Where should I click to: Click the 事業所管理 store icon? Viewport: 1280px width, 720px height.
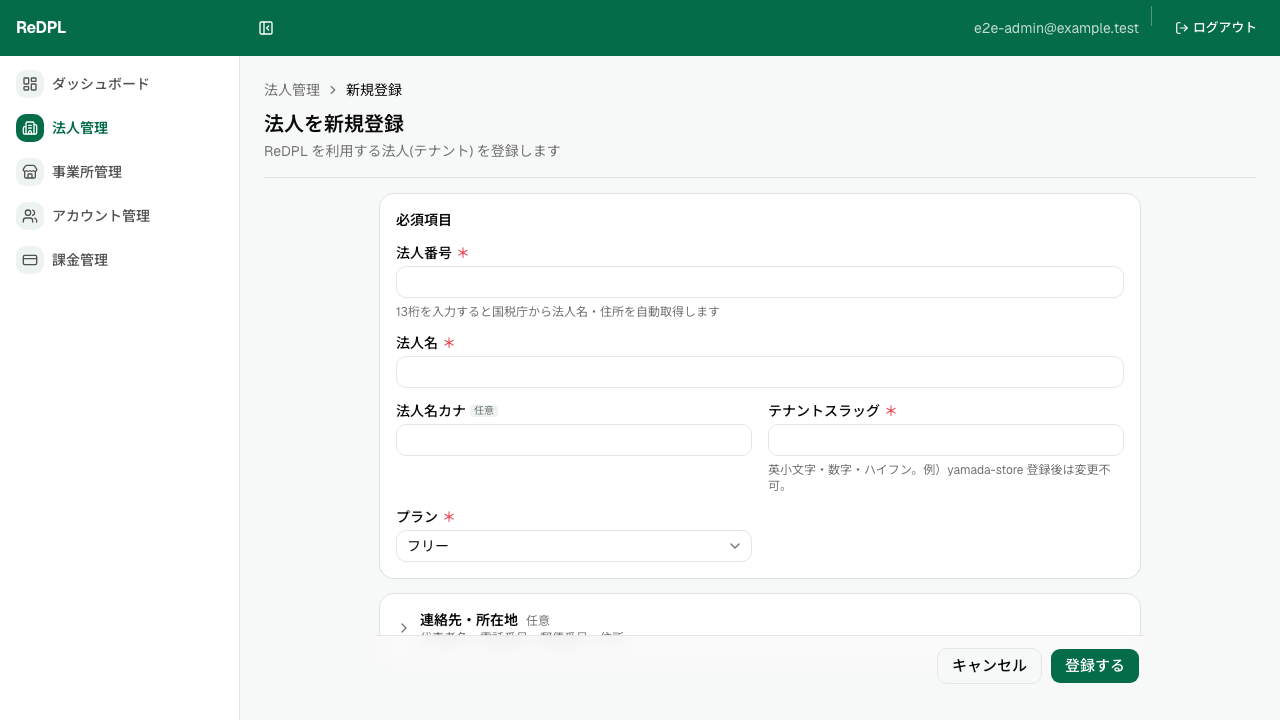[30, 172]
